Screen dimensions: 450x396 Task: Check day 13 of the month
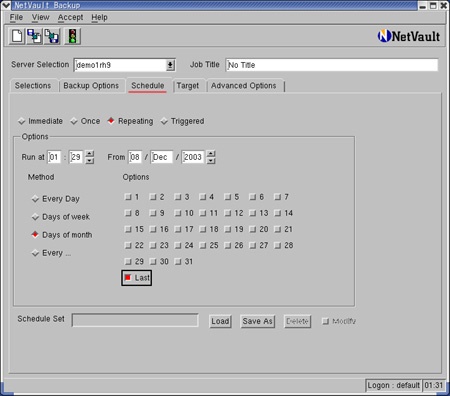253,213
